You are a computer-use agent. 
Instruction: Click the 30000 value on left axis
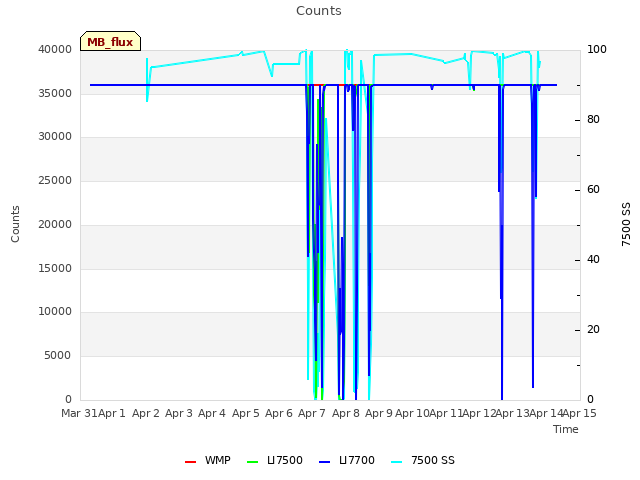point(55,137)
